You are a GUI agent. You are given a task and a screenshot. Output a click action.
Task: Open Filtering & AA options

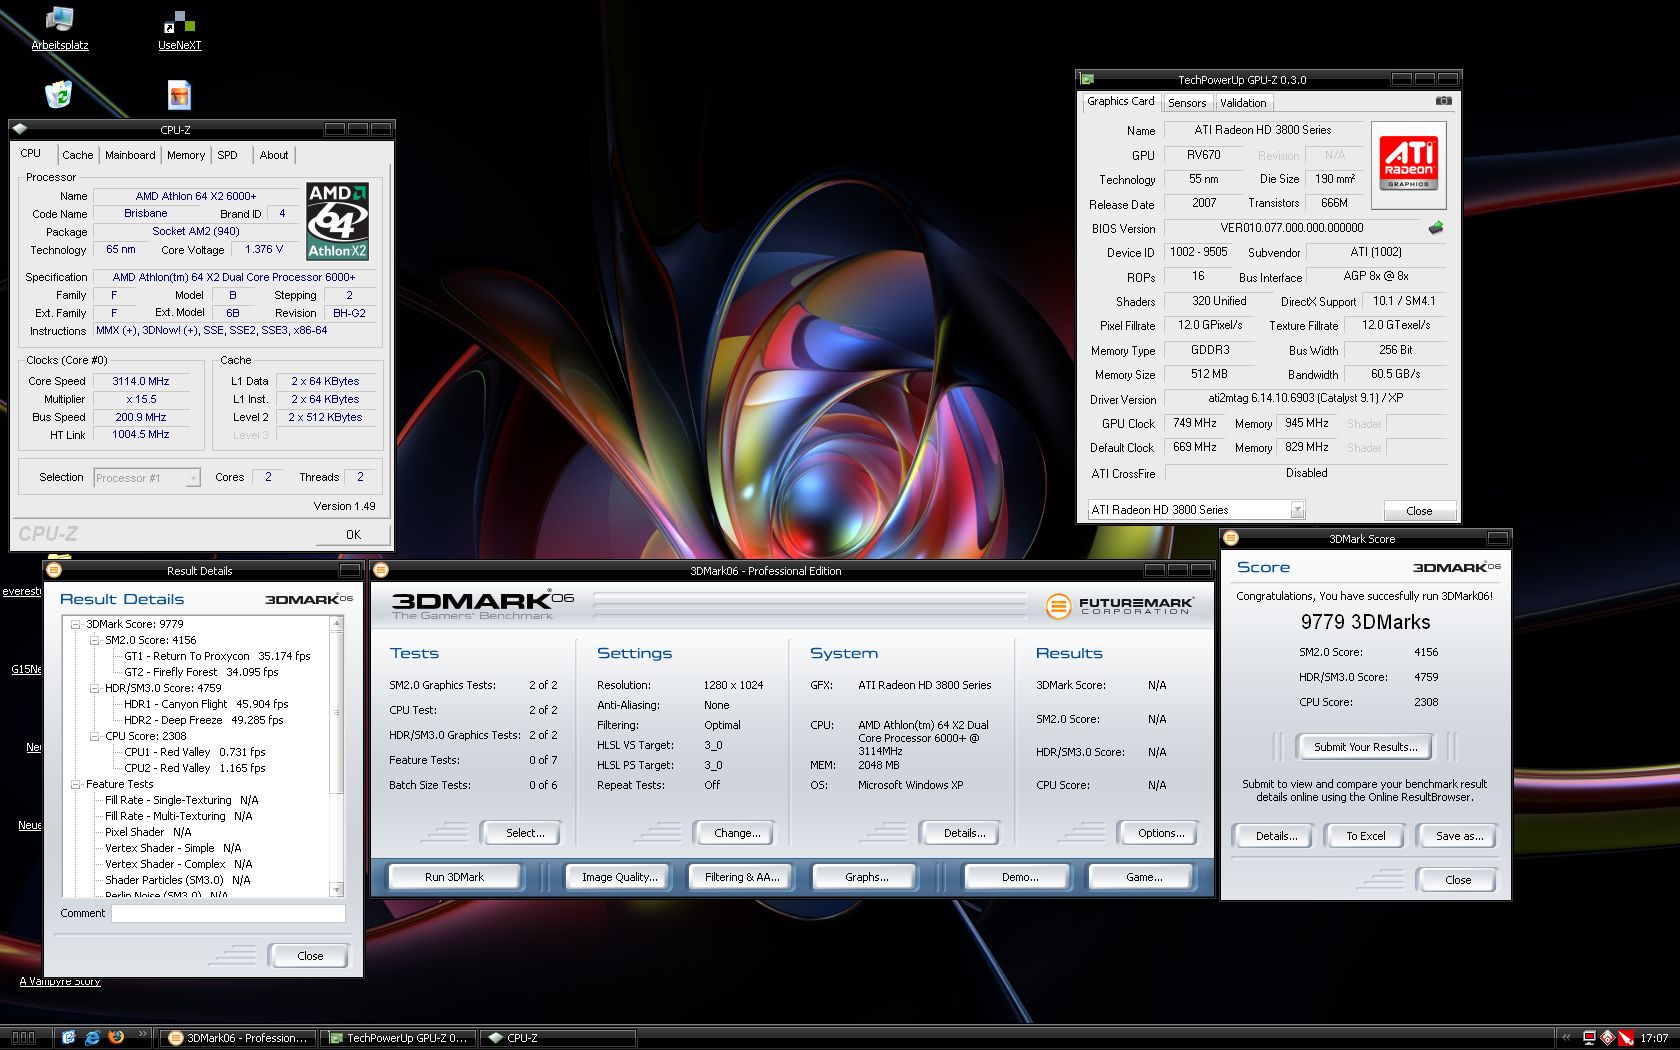741,877
